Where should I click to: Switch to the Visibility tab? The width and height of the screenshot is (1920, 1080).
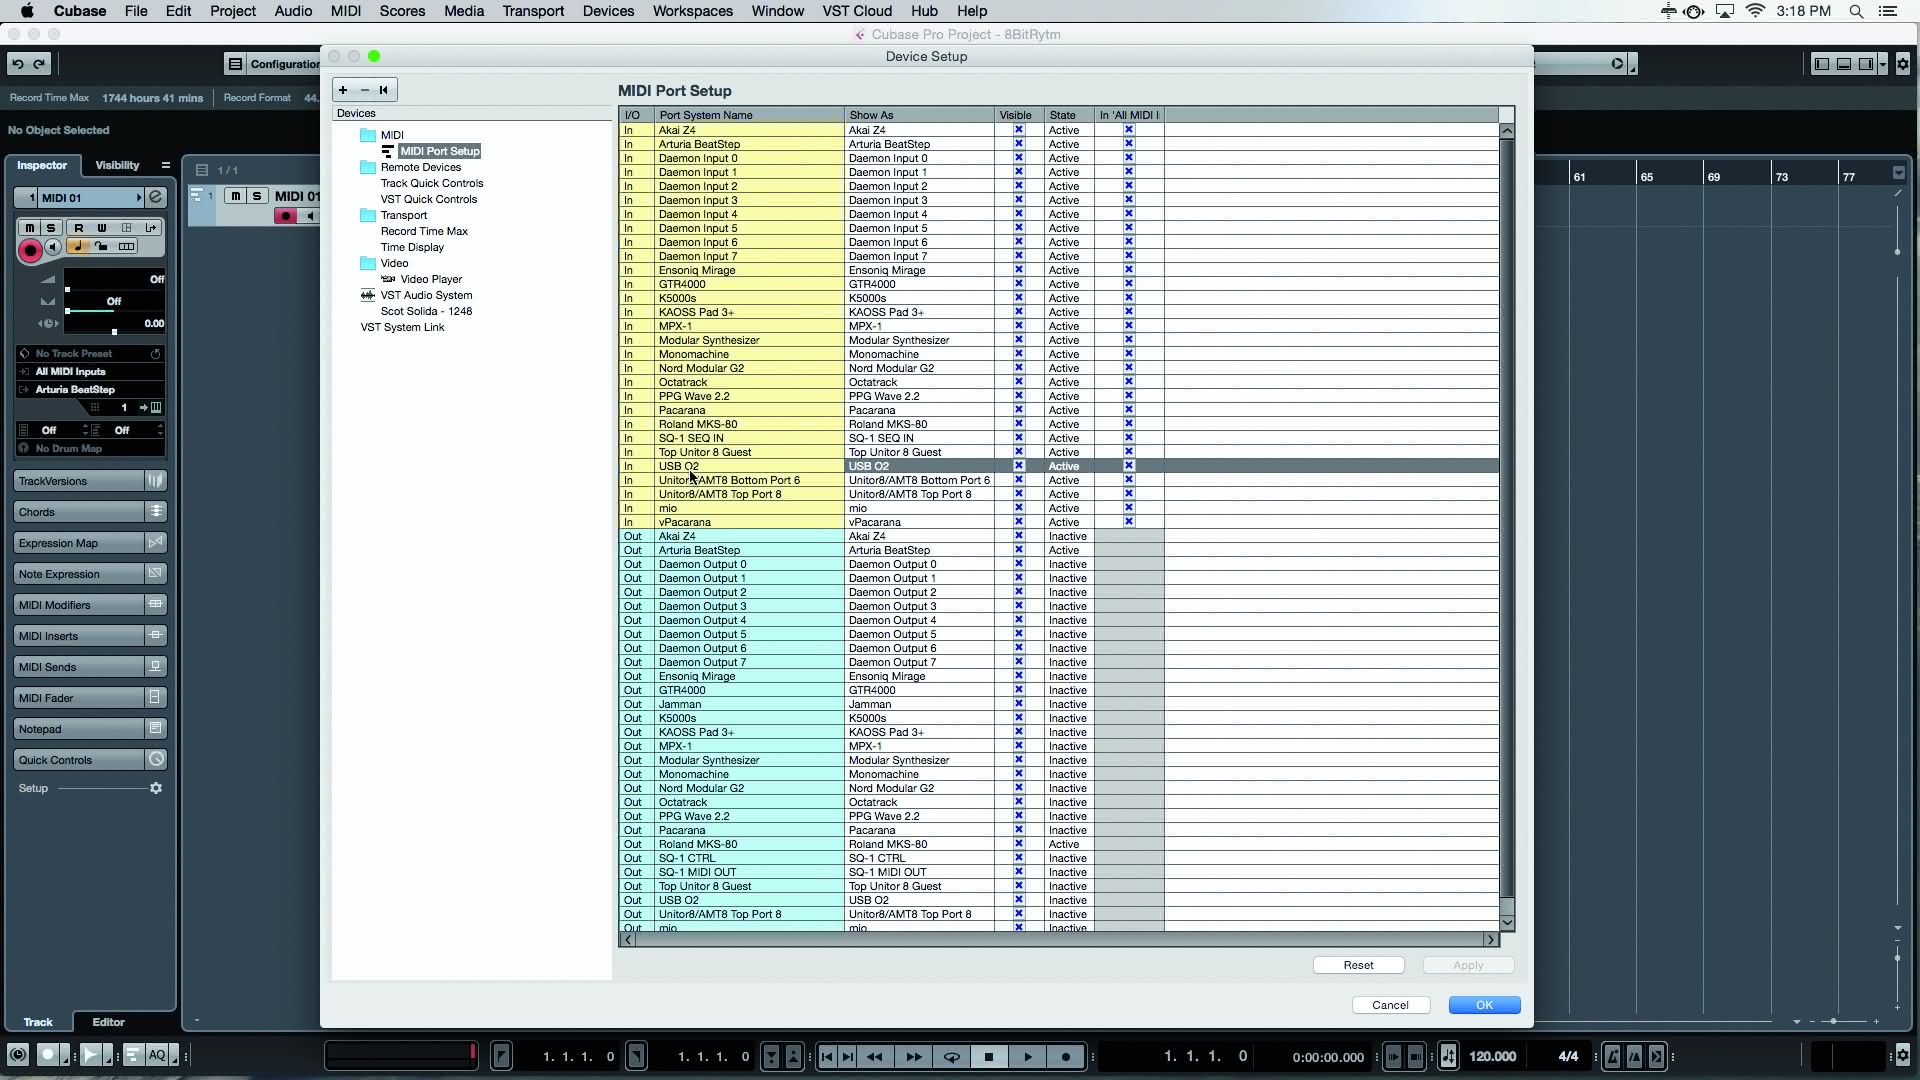pyautogui.click(x=117, y=165)
